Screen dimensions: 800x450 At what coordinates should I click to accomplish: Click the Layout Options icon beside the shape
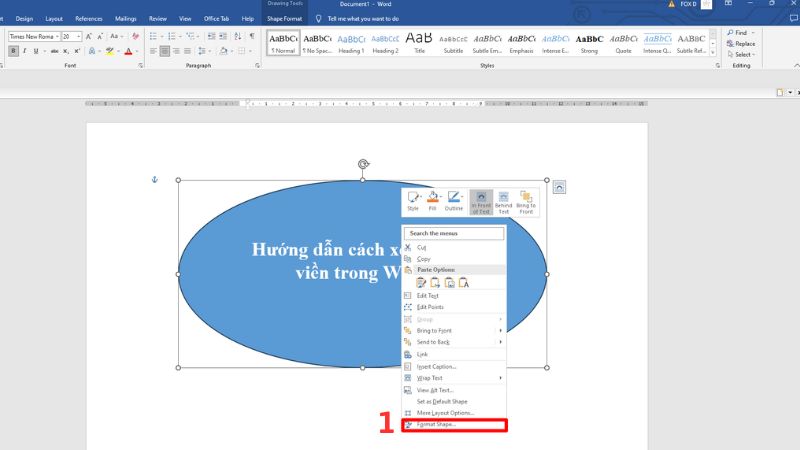click(x=559, y=187)
